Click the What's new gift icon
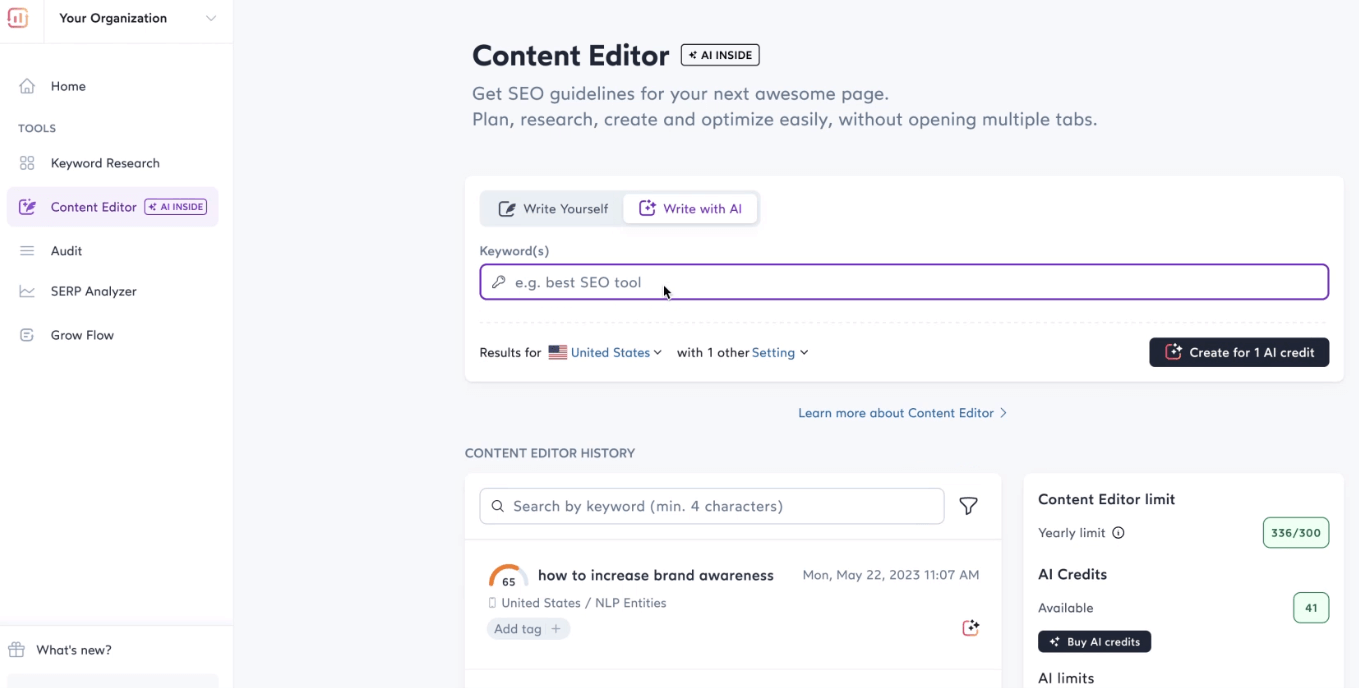This screenshot has width=1359, height=688. click(16, 650)
